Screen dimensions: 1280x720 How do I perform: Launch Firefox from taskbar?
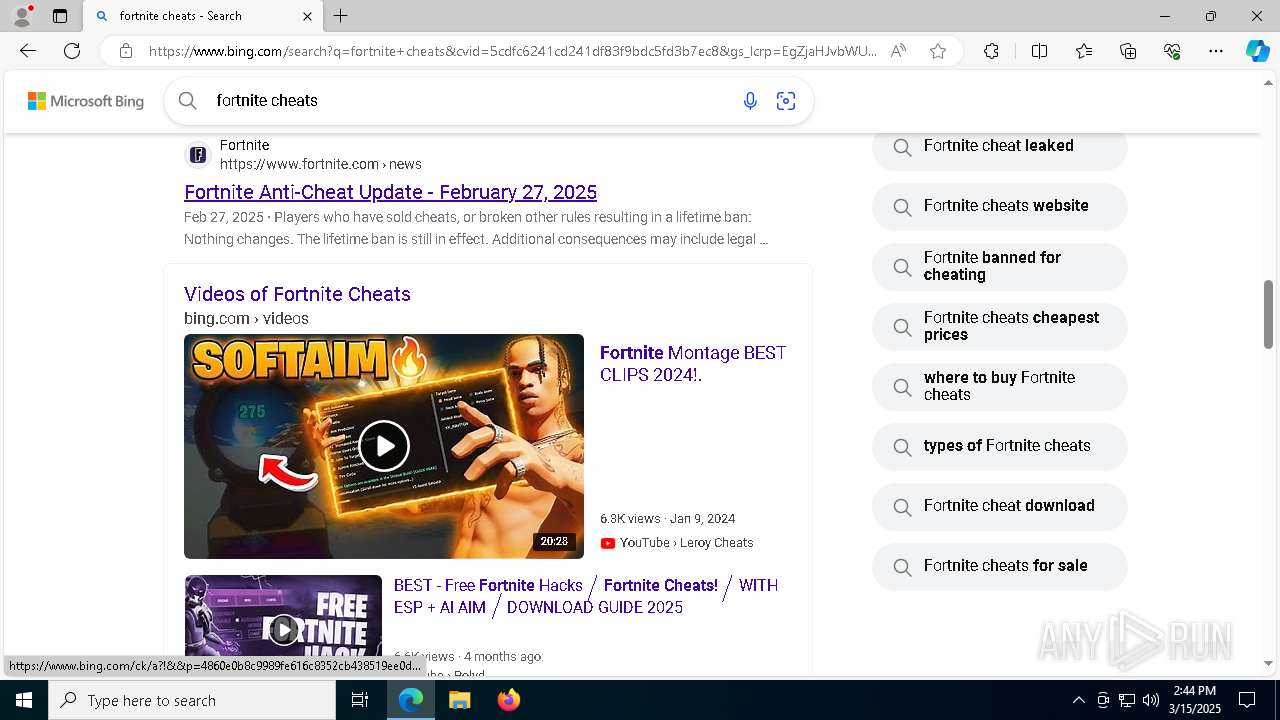pos(509,700)
